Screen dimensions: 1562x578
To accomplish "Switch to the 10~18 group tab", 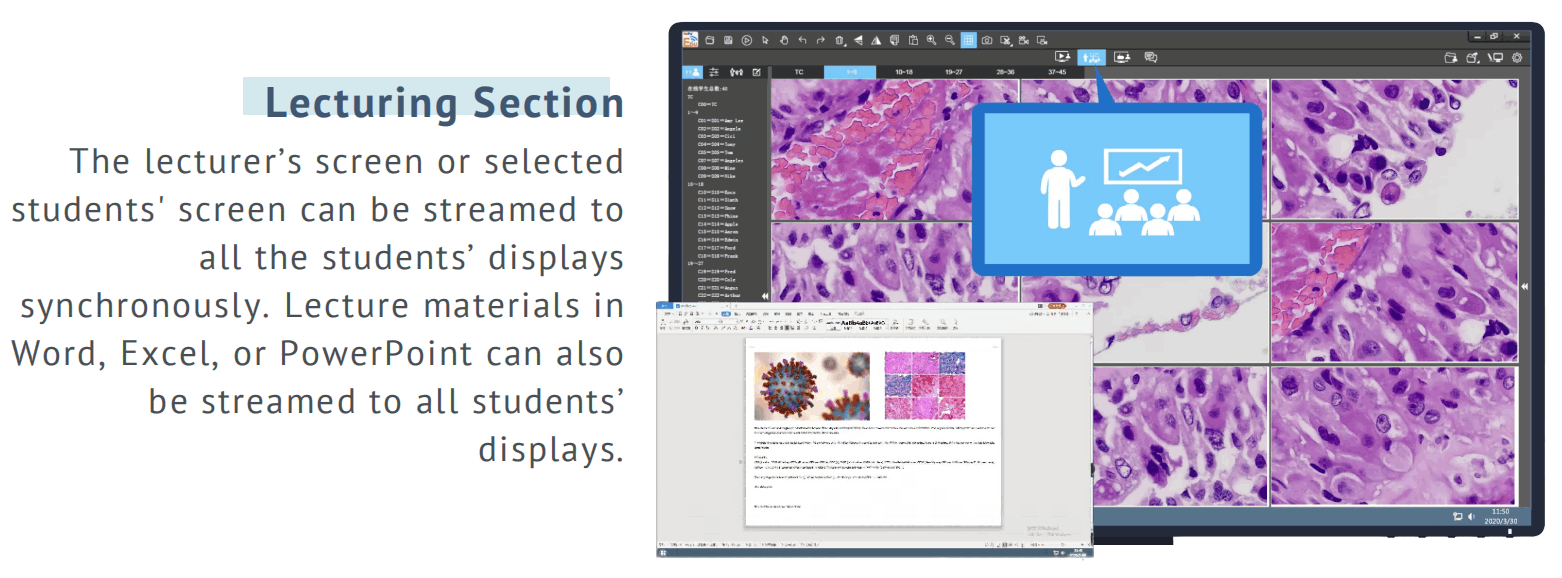I will (x=903, y=72).
